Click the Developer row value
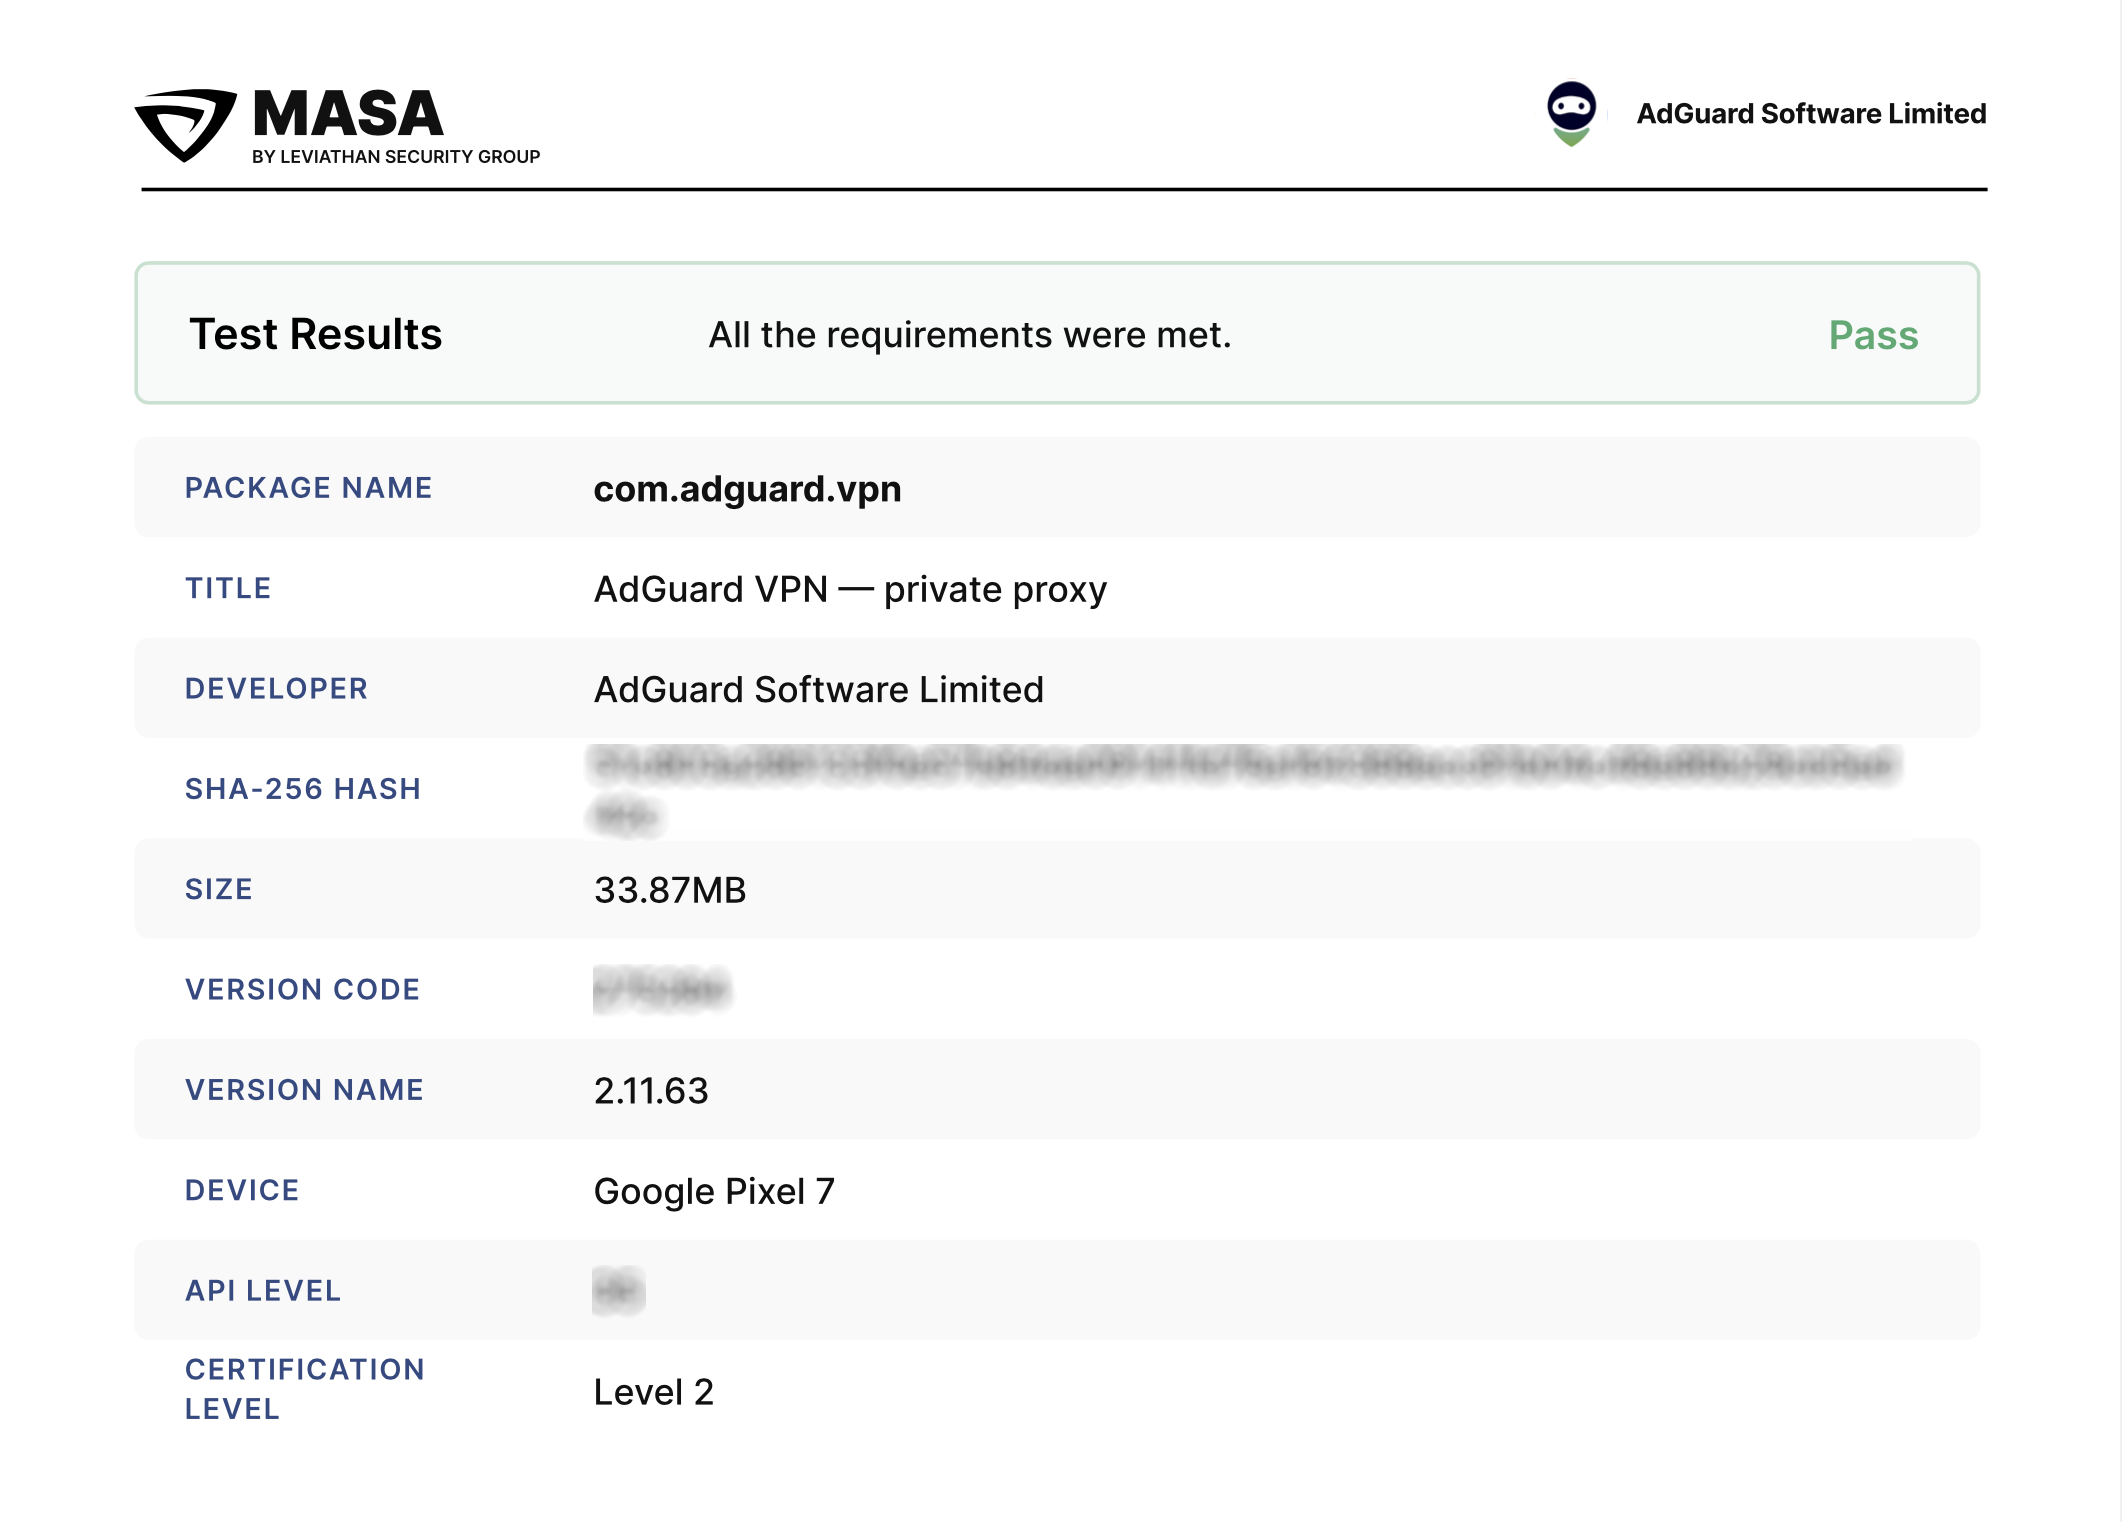Screen dimensions: 2122x1522 (x=818, y=689)
